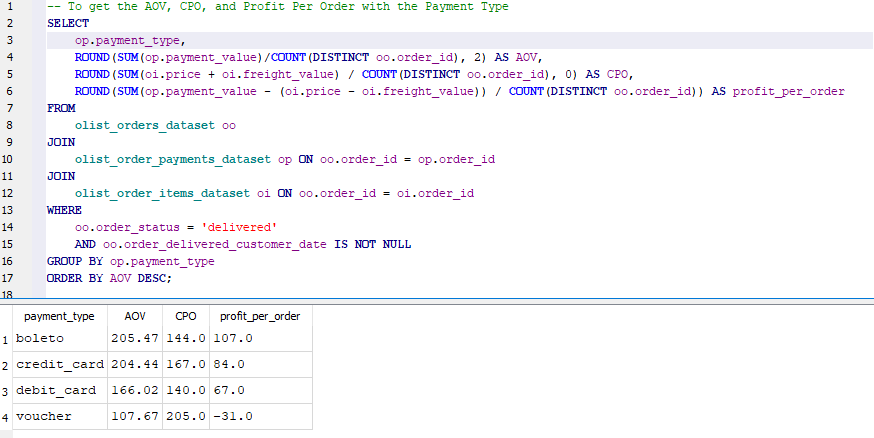Viewport: 874px width, 438px height.
Task: Click the profit_per_order column header
Action: [x=260, y=316]
